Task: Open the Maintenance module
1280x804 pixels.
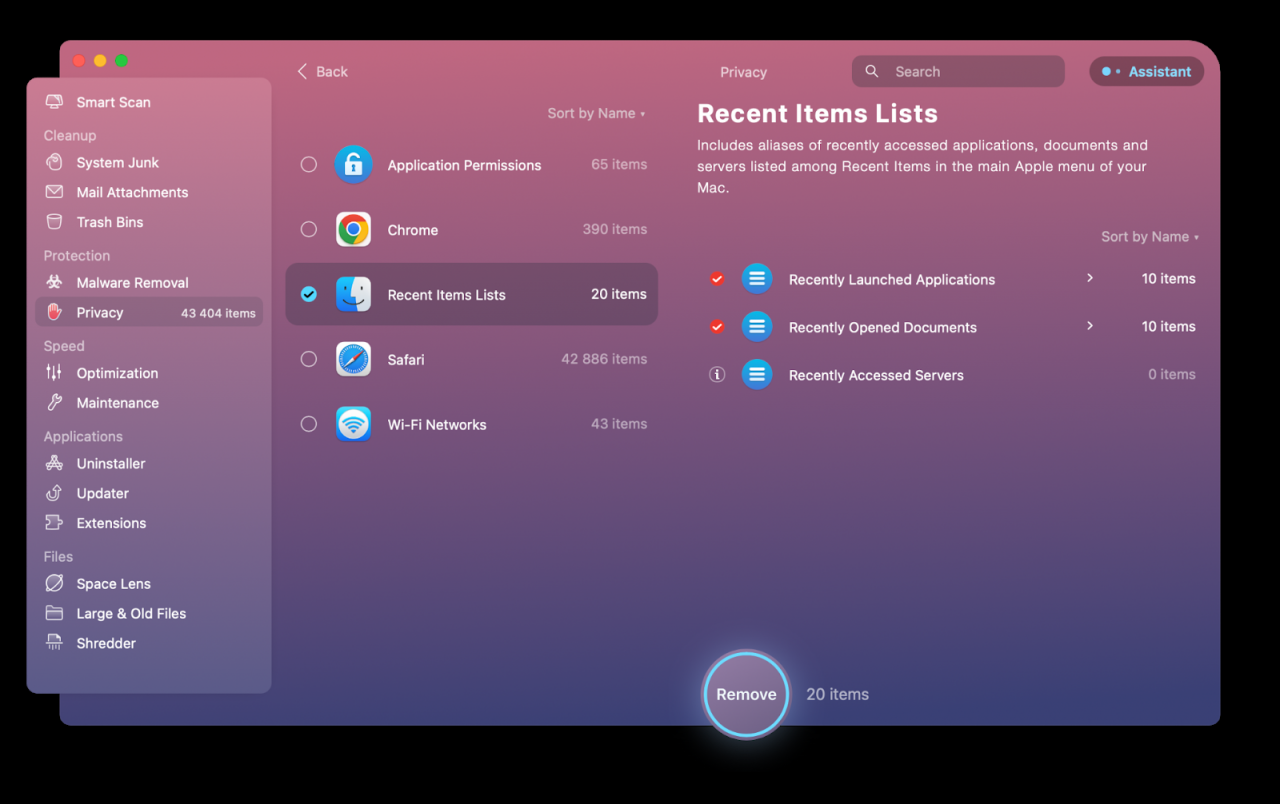Action: (149, 403)
